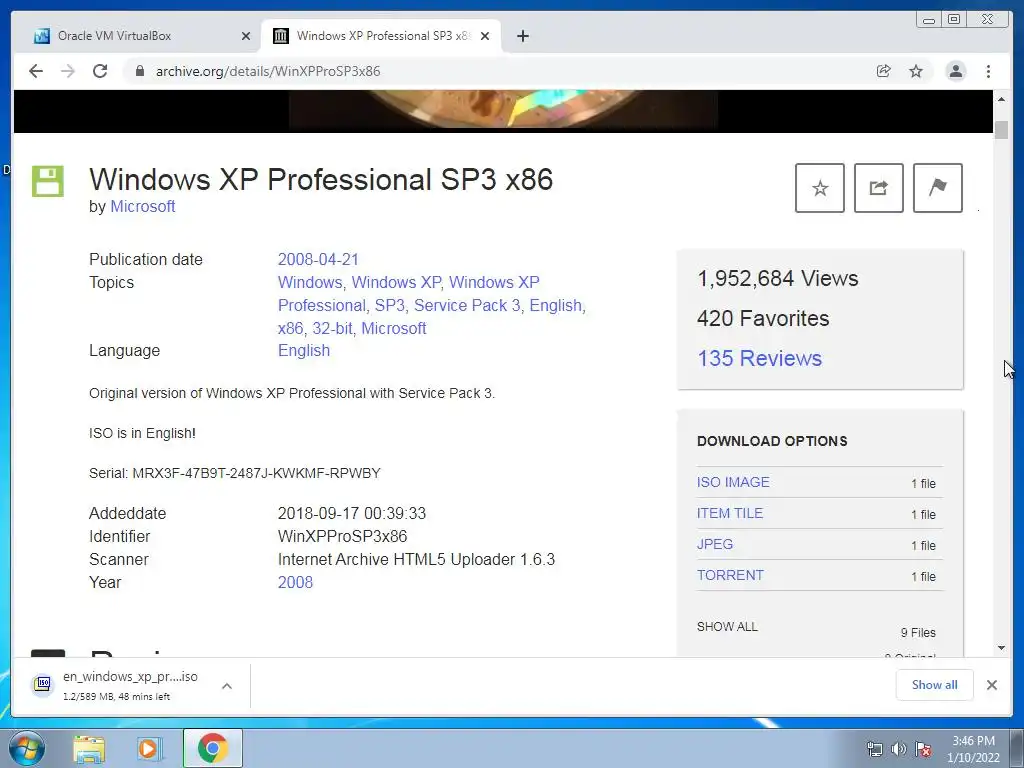The image size is (1024, 768).
Task: Click the green floppy disk software icon
Action: 48,181
